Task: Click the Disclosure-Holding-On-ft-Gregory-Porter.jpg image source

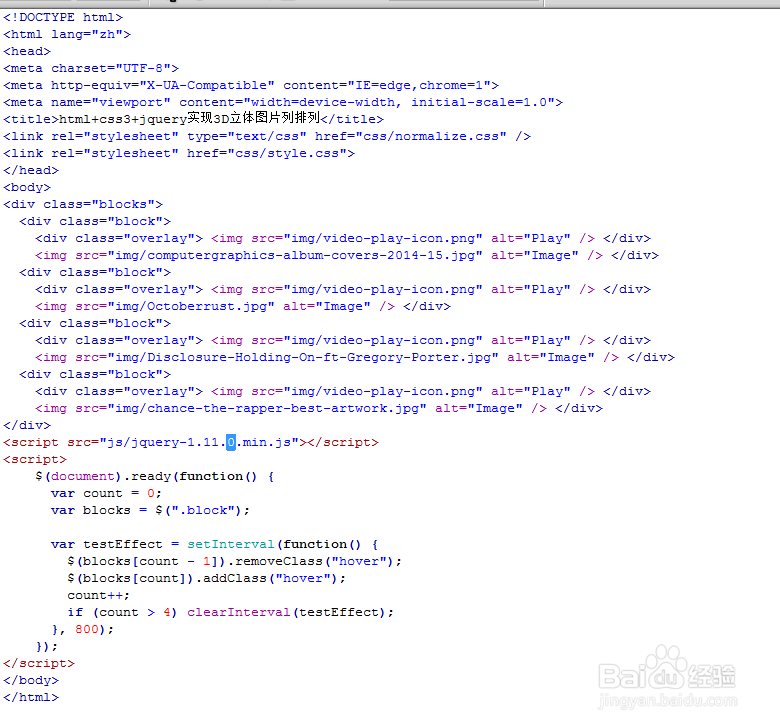Action: [x=303, y=357]
